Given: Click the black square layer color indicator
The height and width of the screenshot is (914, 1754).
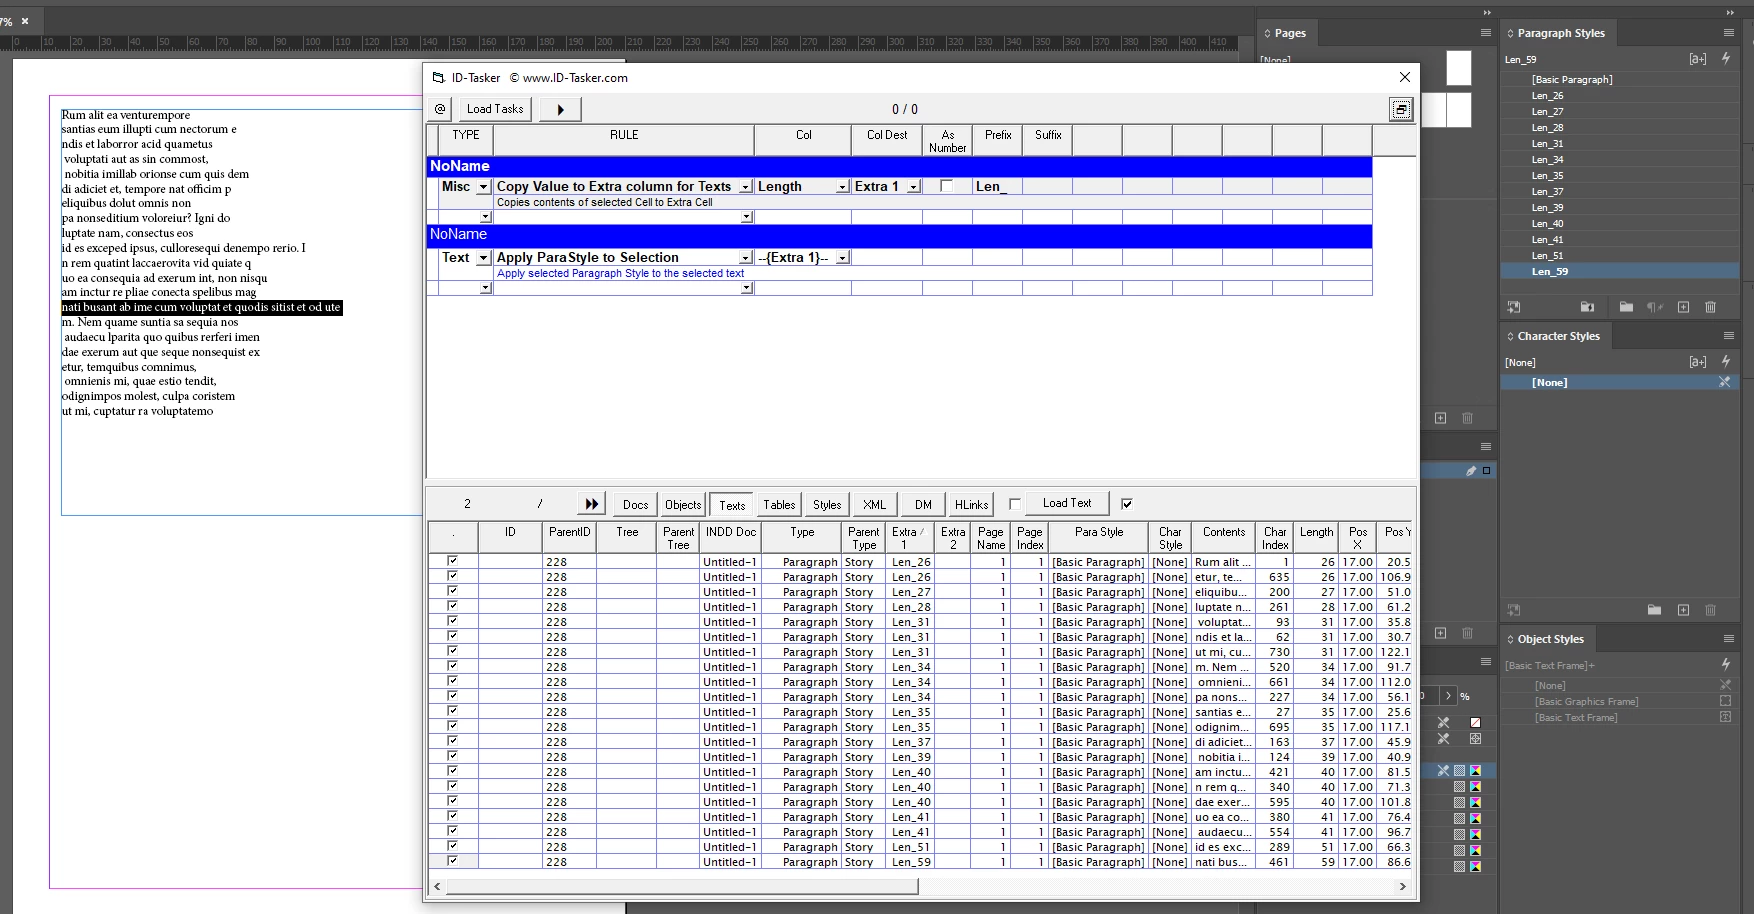Looking at the screenshot, I should 1486,470.
